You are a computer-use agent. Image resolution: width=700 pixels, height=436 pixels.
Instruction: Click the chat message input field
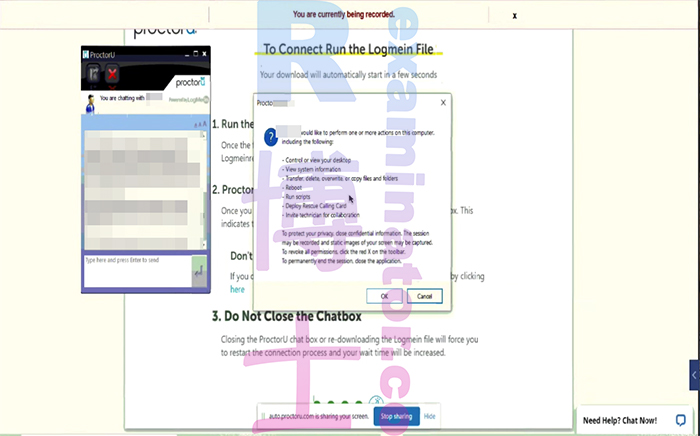[x=138, y=271]
